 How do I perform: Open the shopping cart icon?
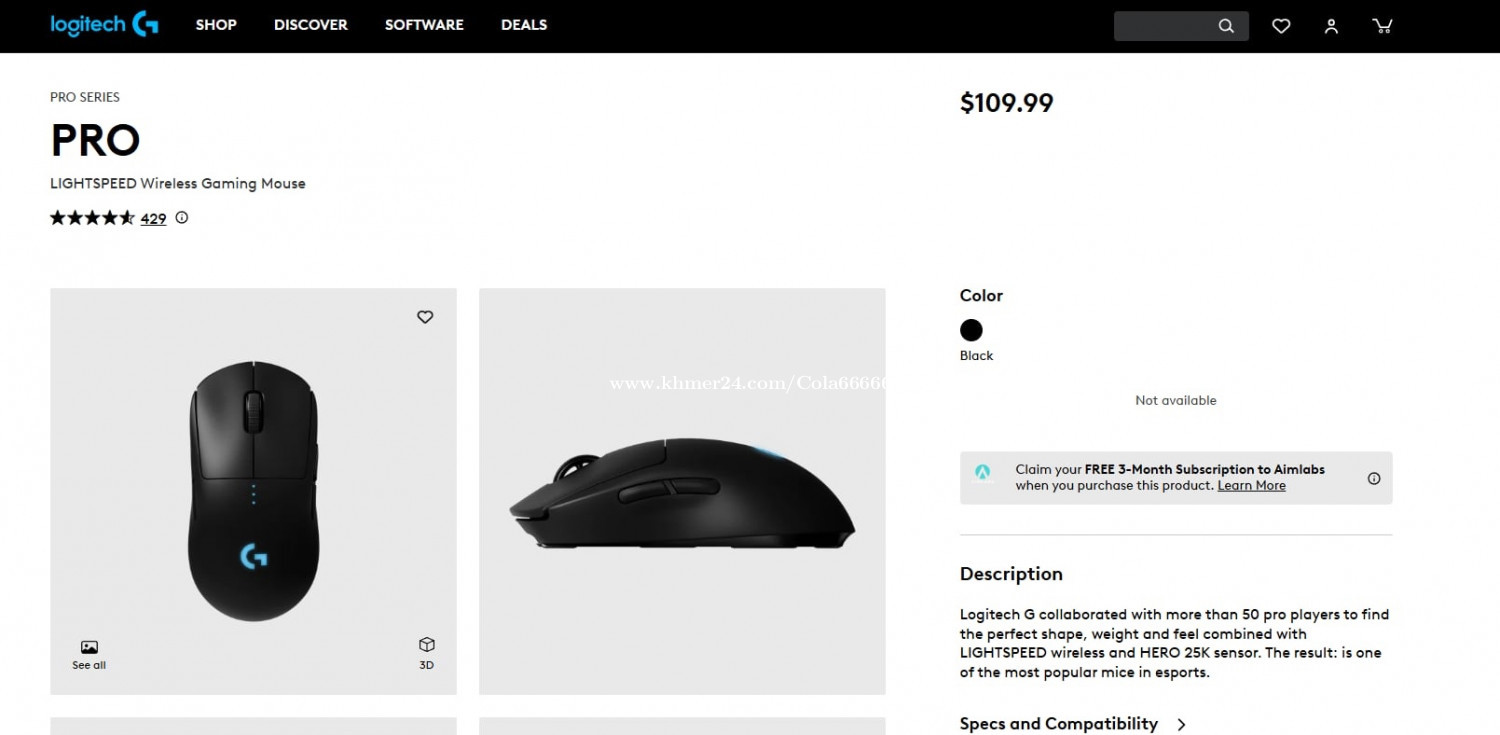(x=1382, y=26)
